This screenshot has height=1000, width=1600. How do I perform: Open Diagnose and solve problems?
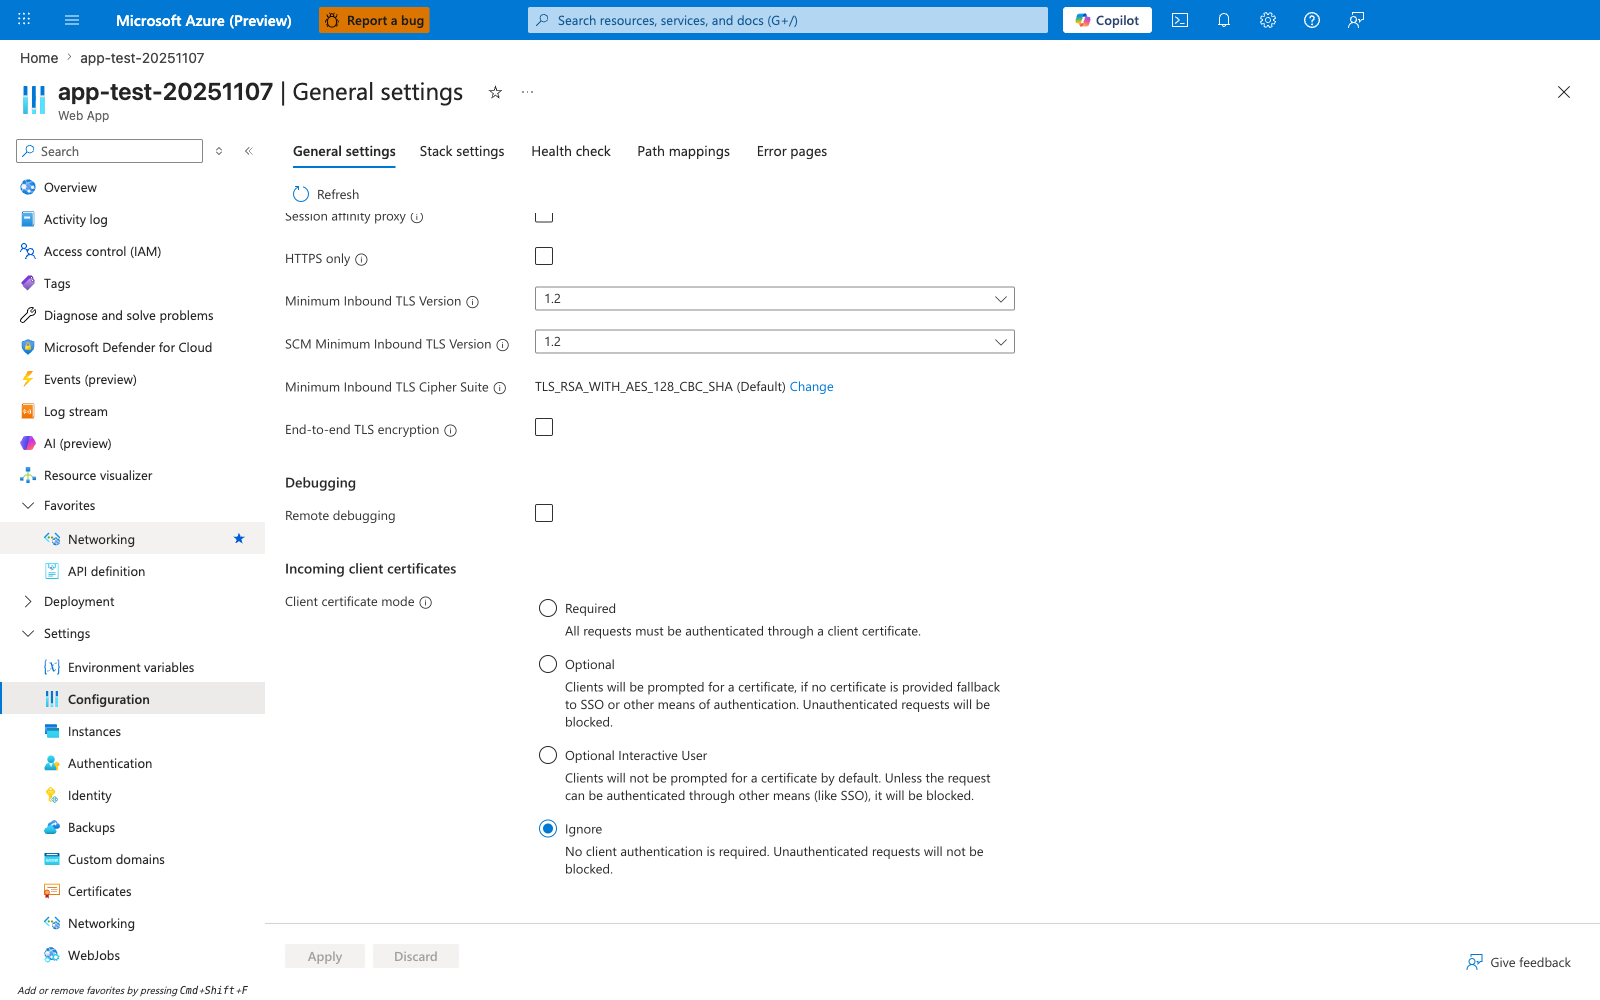[x=128, y=315]
